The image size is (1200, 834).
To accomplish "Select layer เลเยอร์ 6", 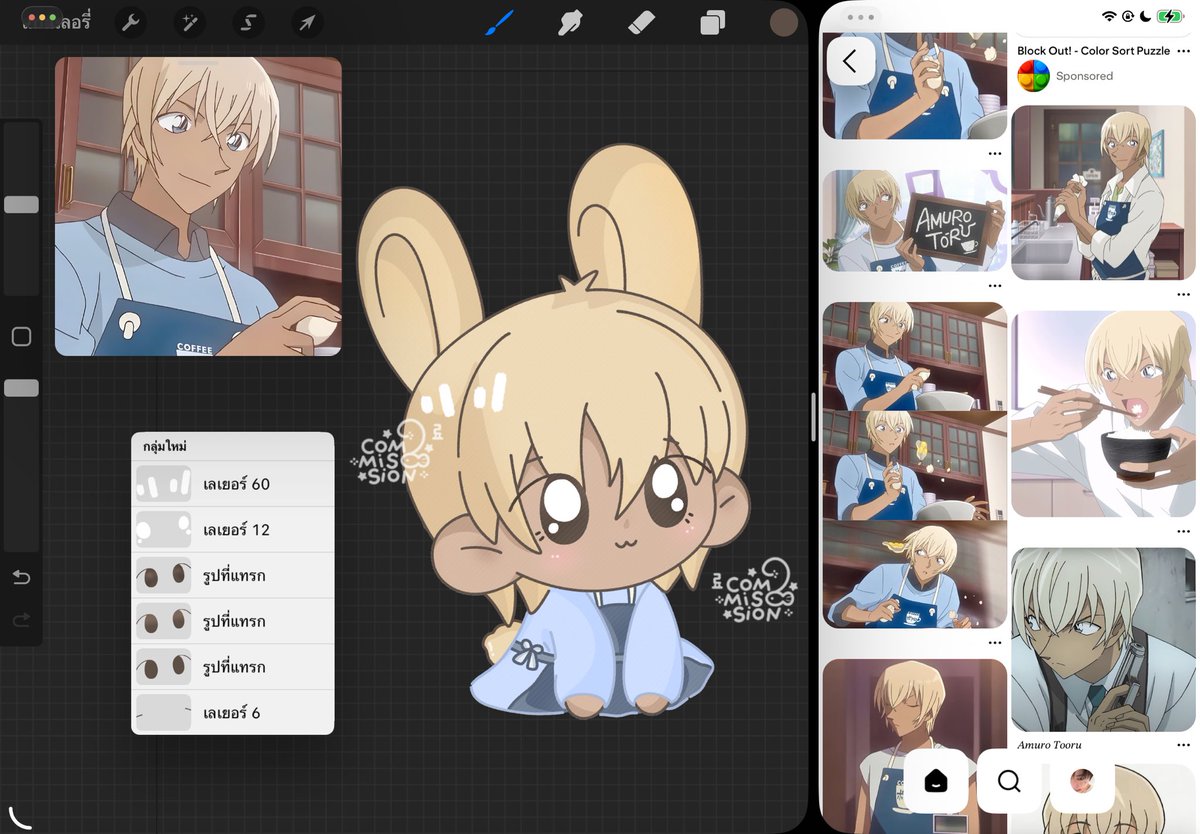I will point(232,713).
